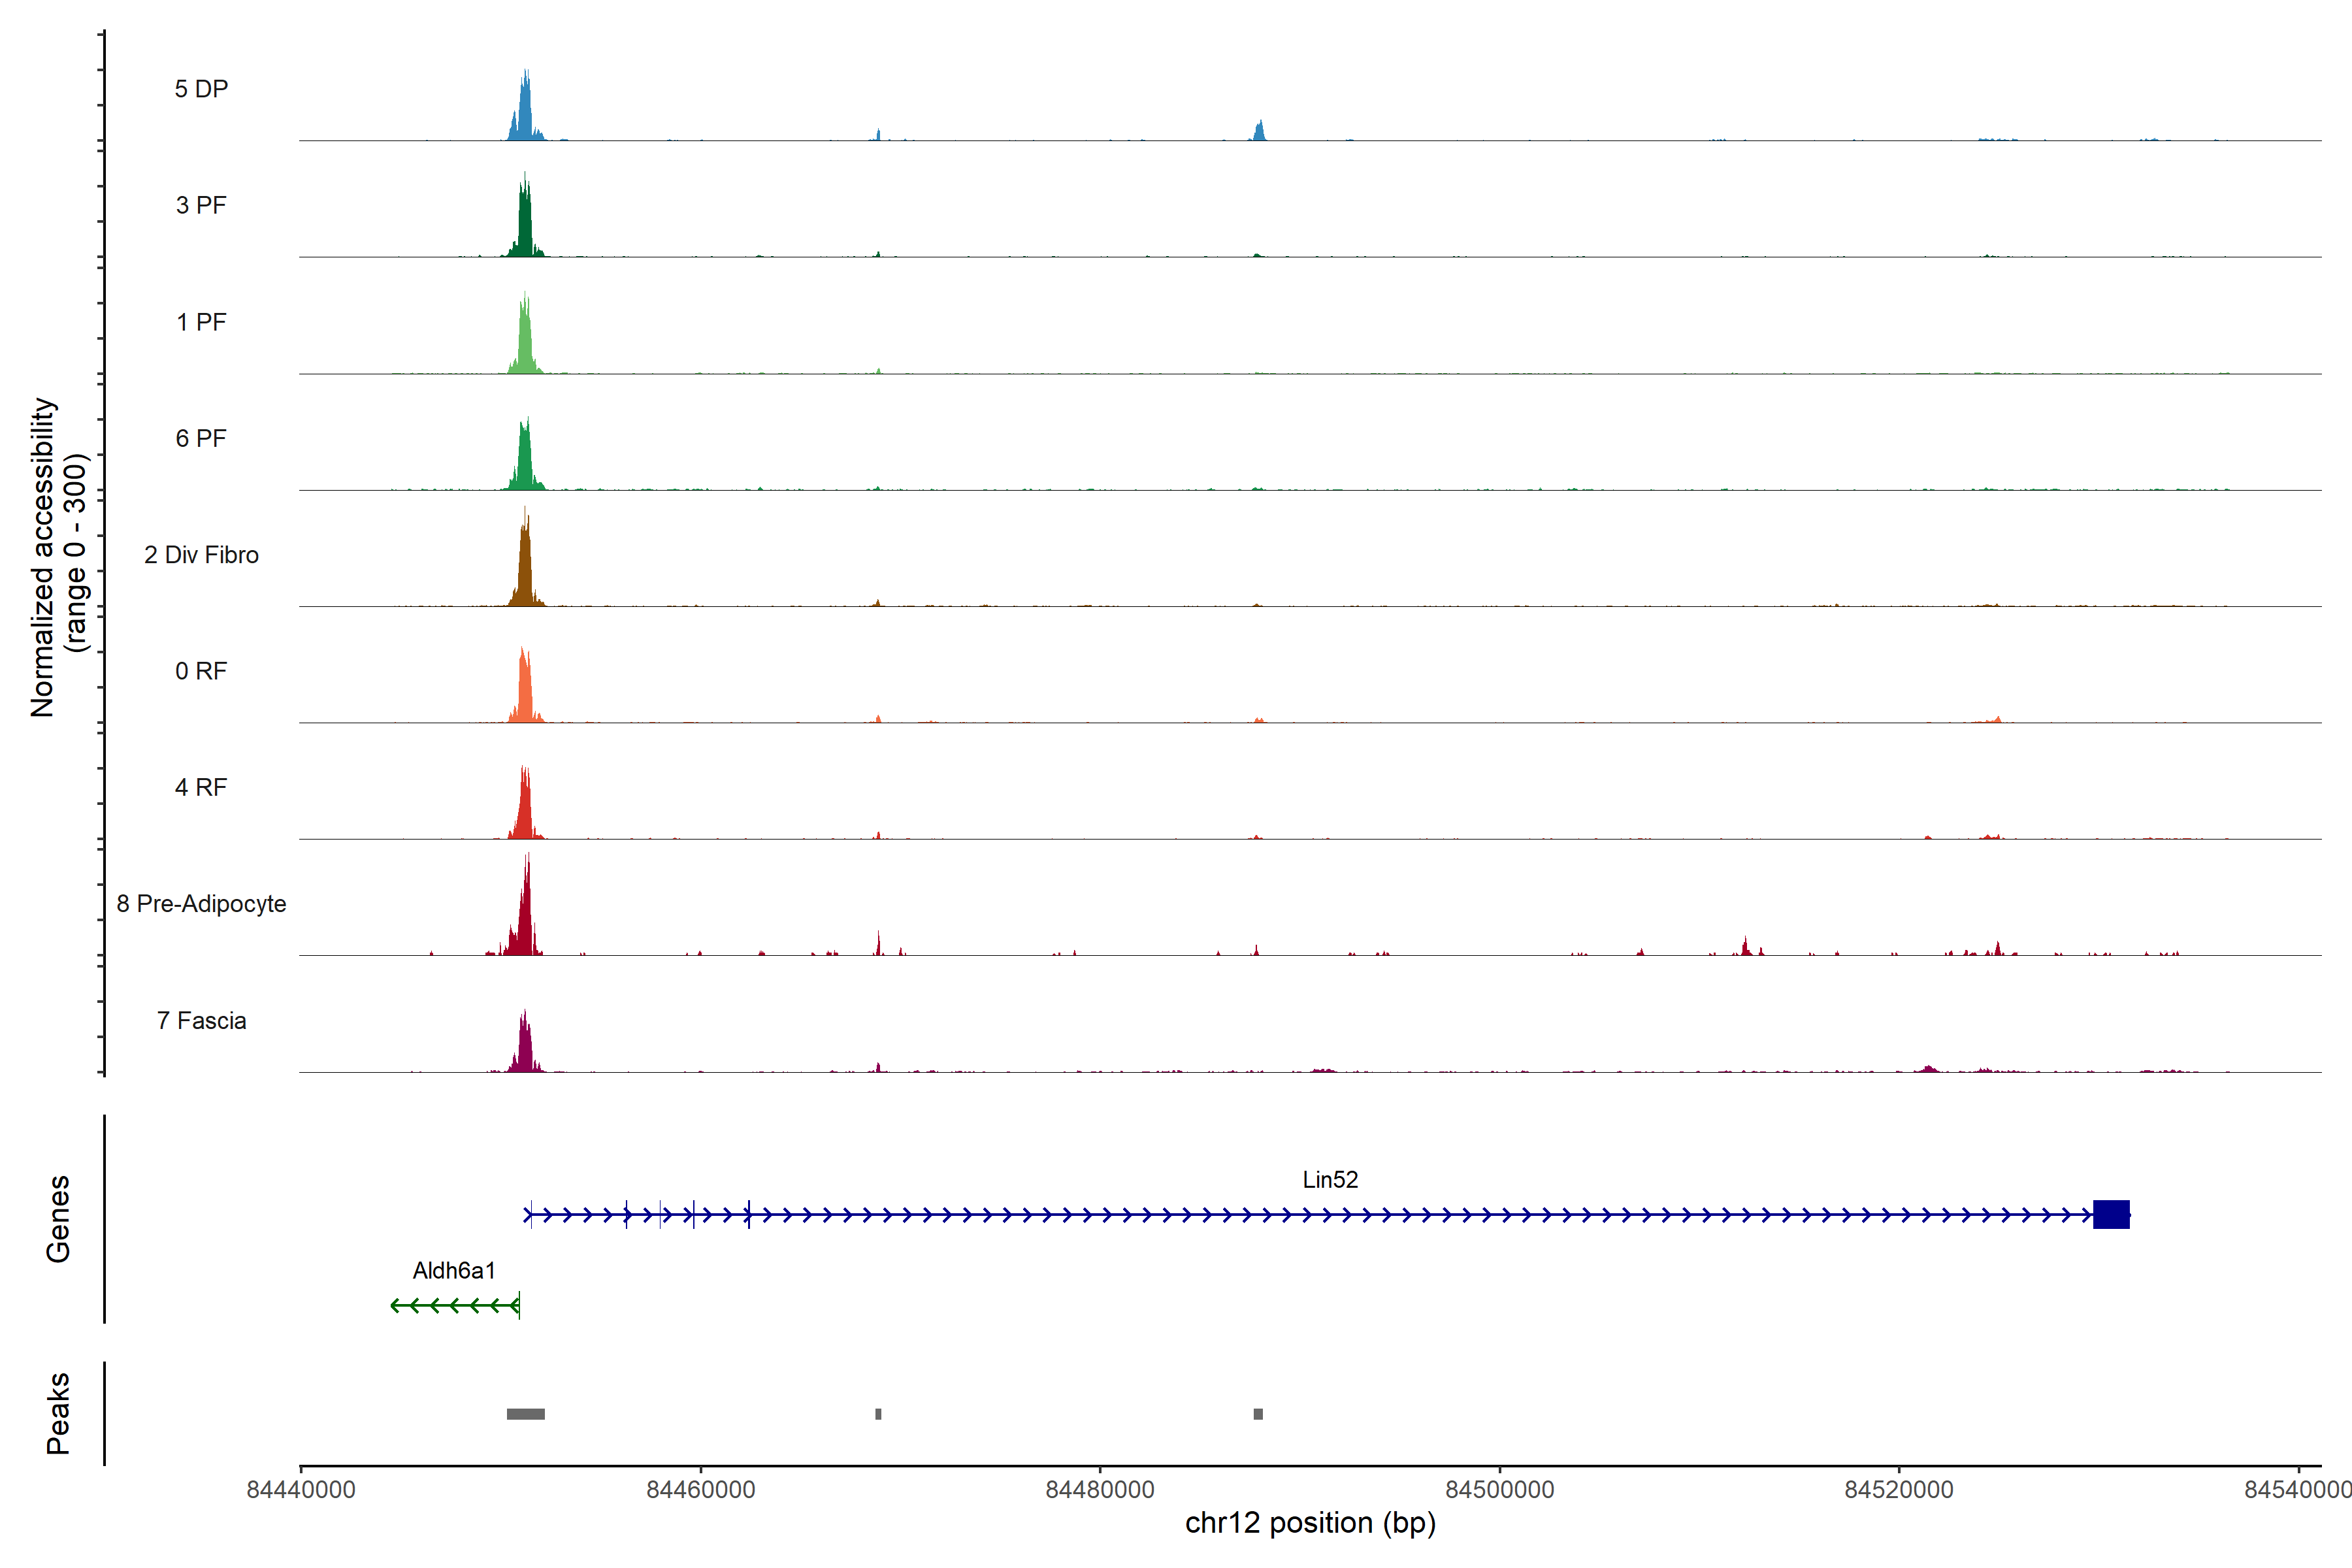Click the 8 Pre-Adipocyte track label
This screenshot has height=1568, width=2352.
(201, 903)
